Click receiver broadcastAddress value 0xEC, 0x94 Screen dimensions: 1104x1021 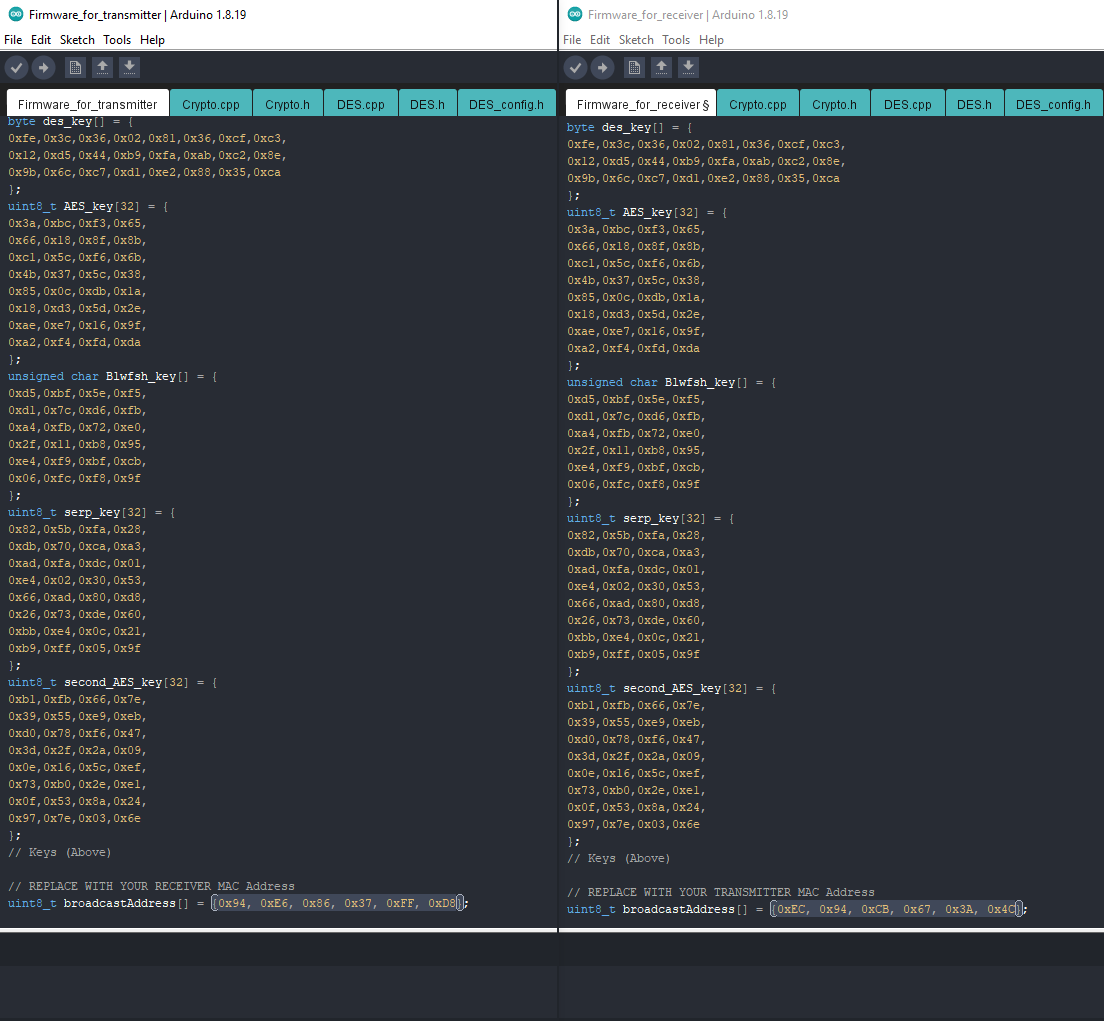pos(813,909)
